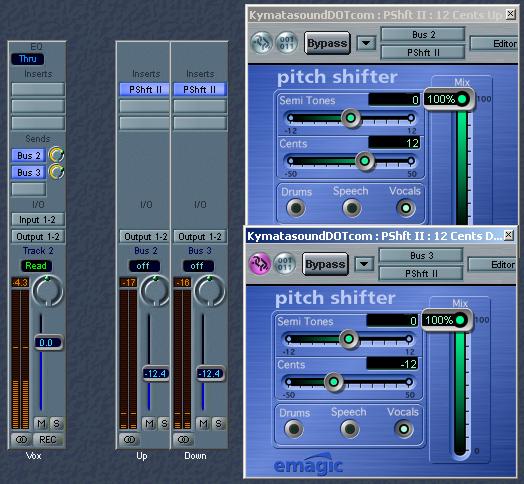Click Up channel fader showing -12.4
This screenshot has height=484, width=524.
pos(156,373)
